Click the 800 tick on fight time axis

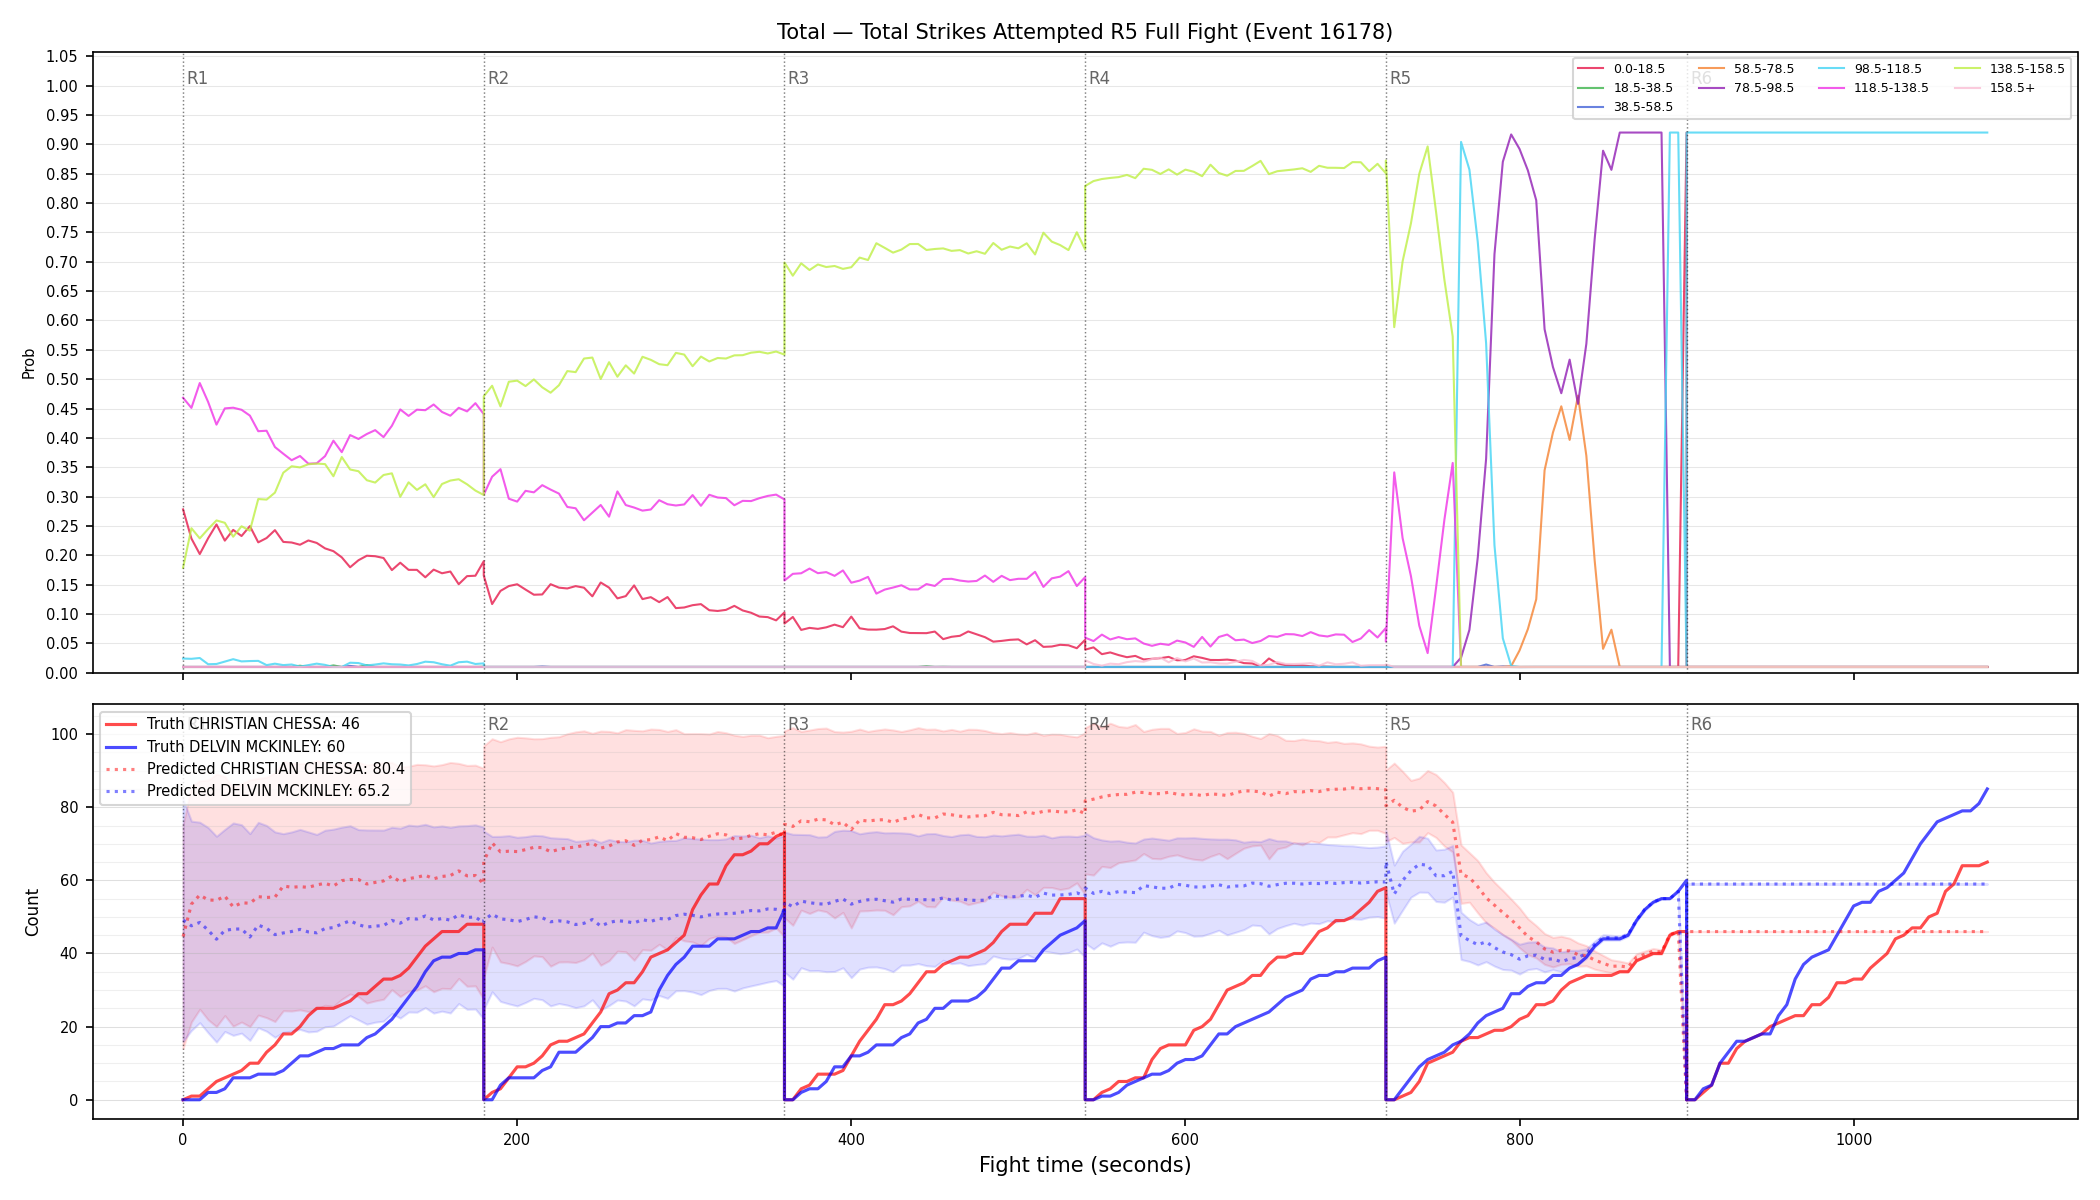coord(1519,1139)
